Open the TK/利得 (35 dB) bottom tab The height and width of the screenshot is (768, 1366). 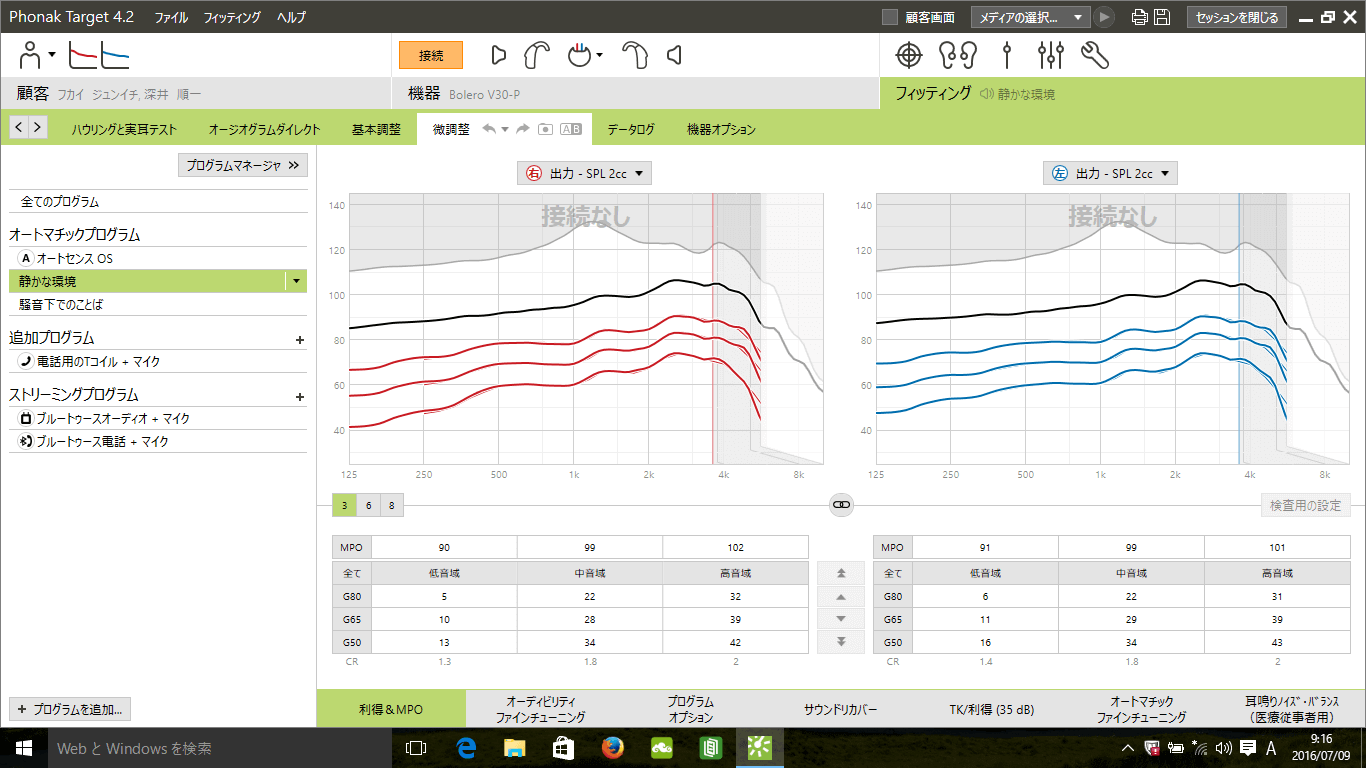point(991,709)
